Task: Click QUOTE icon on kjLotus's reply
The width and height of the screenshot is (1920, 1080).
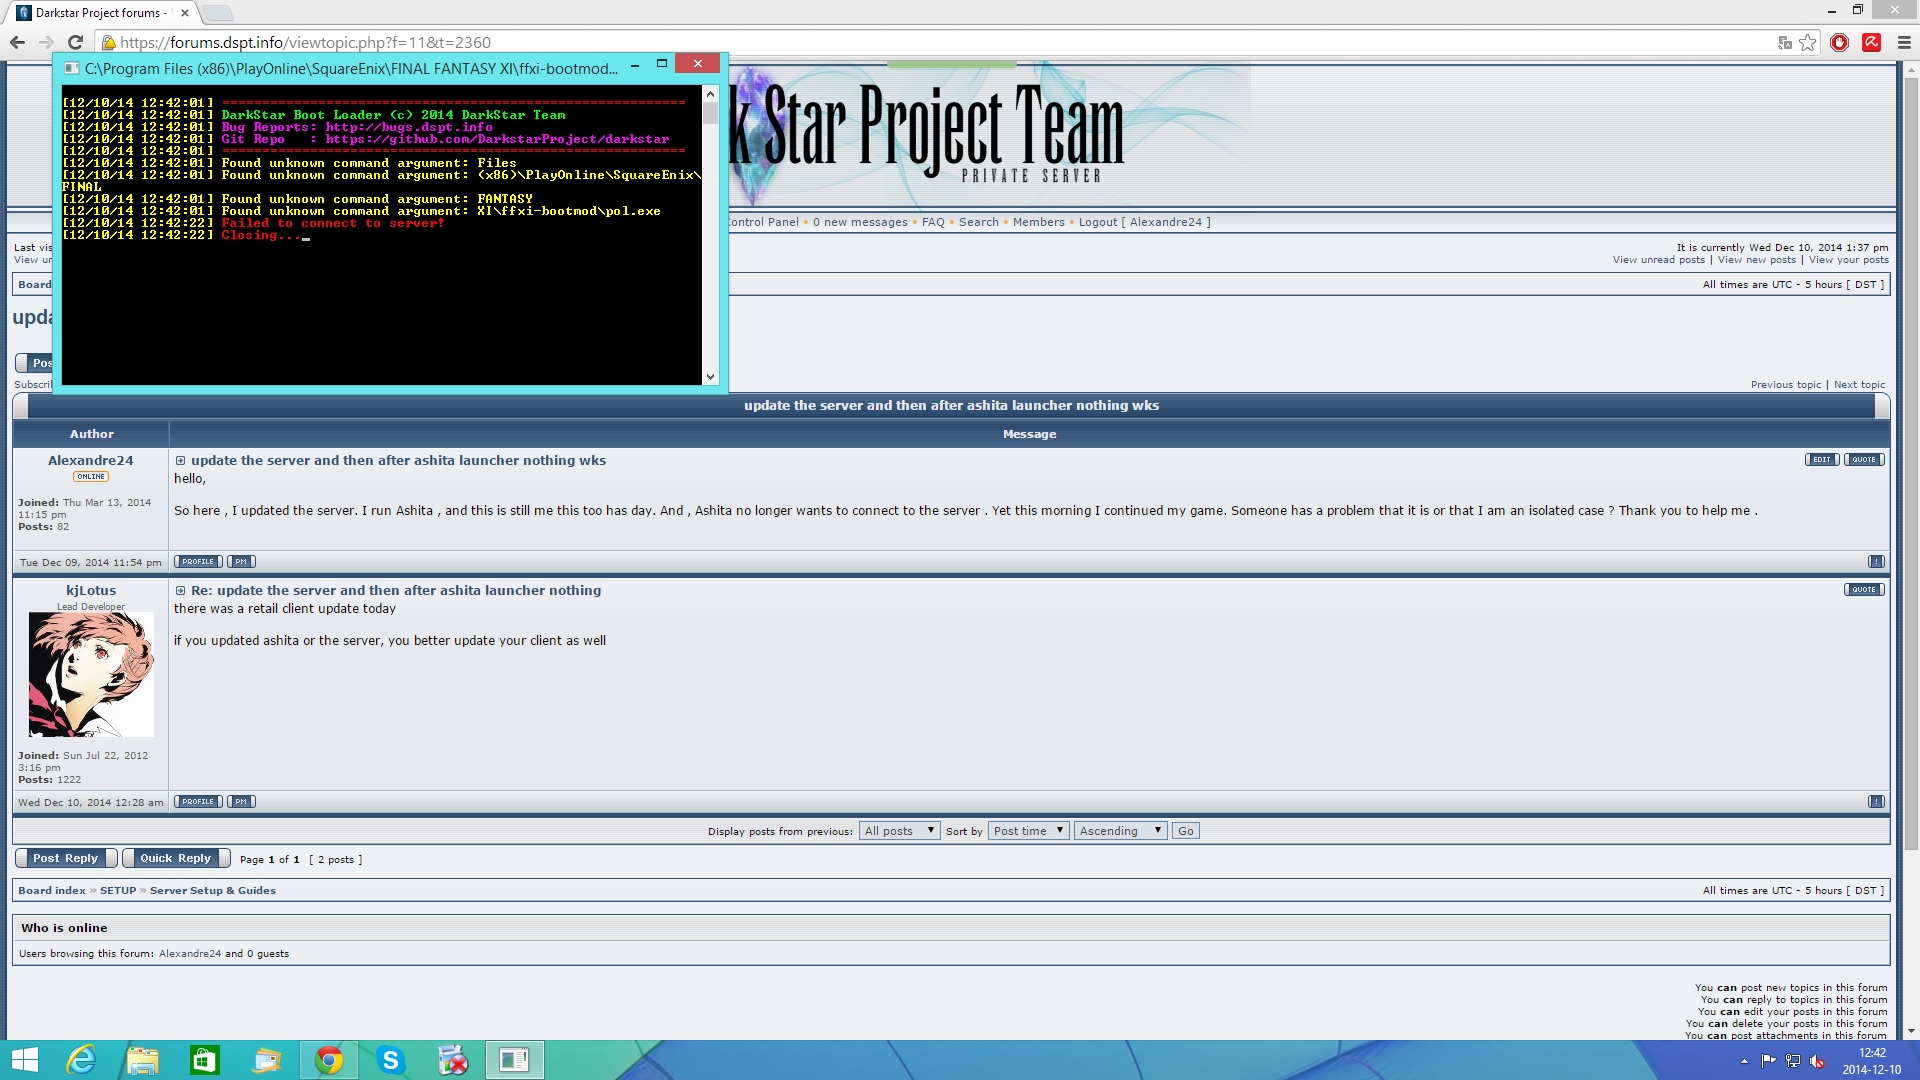Action: tap(1864, 590)
